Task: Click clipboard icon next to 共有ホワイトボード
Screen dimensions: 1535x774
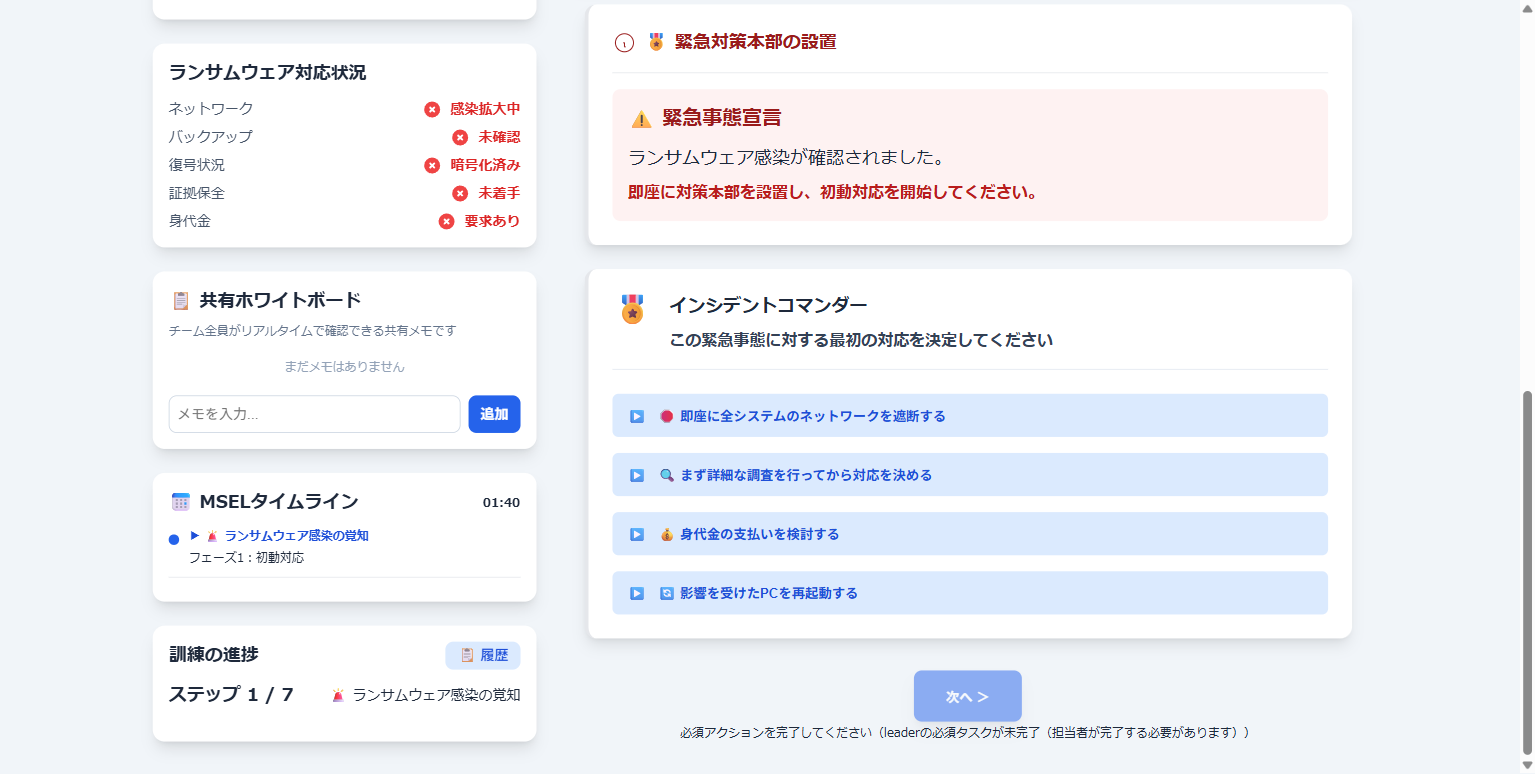Action: [181, 300]
